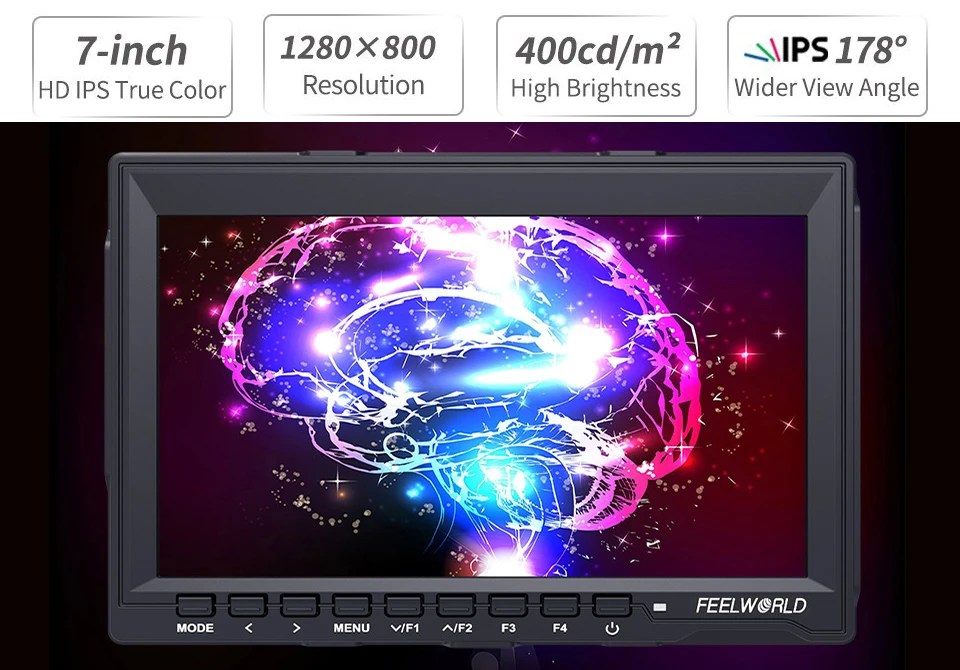Select the 400cd/m² High Brightness badge

596,66
